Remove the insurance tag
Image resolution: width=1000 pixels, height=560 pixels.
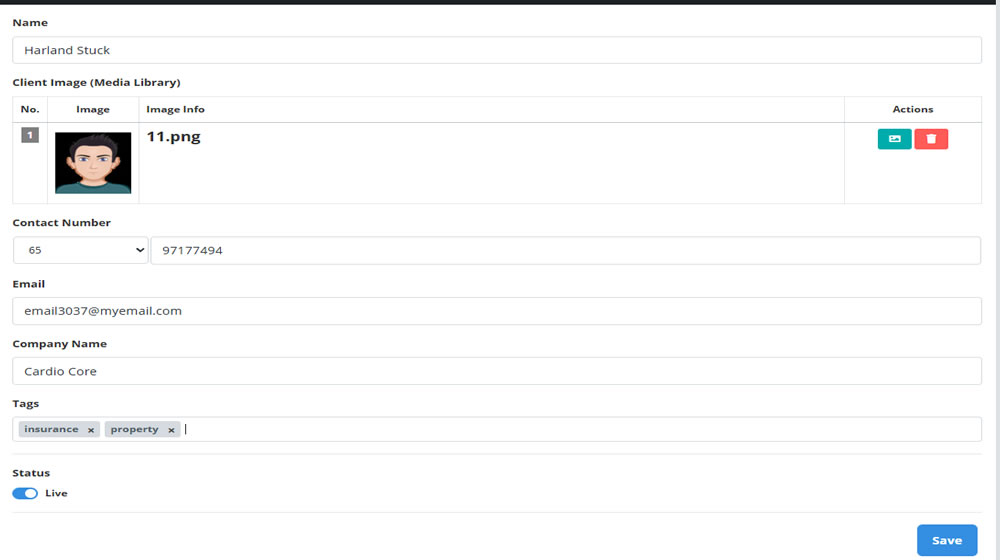[91, 430]
